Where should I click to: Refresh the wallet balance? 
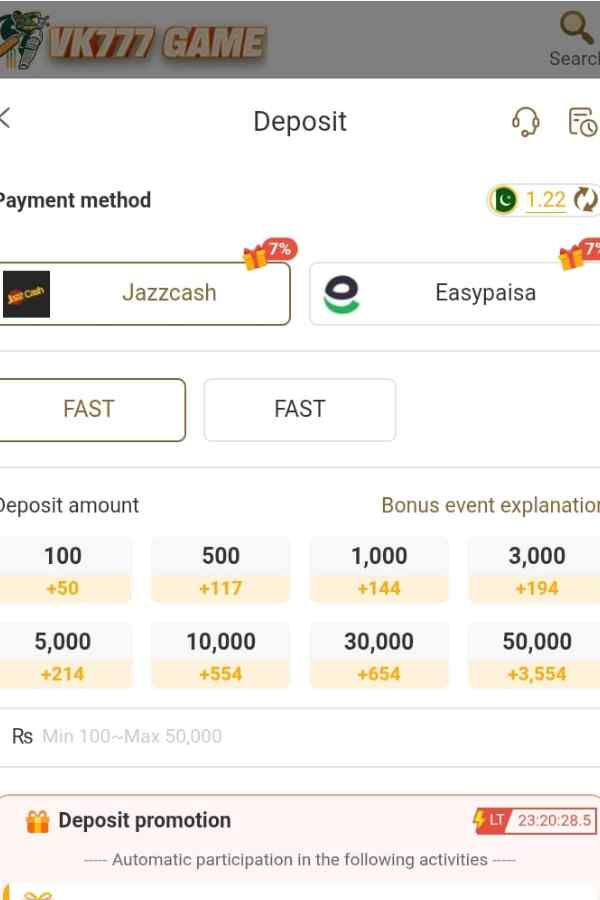(x=585, y=200)
